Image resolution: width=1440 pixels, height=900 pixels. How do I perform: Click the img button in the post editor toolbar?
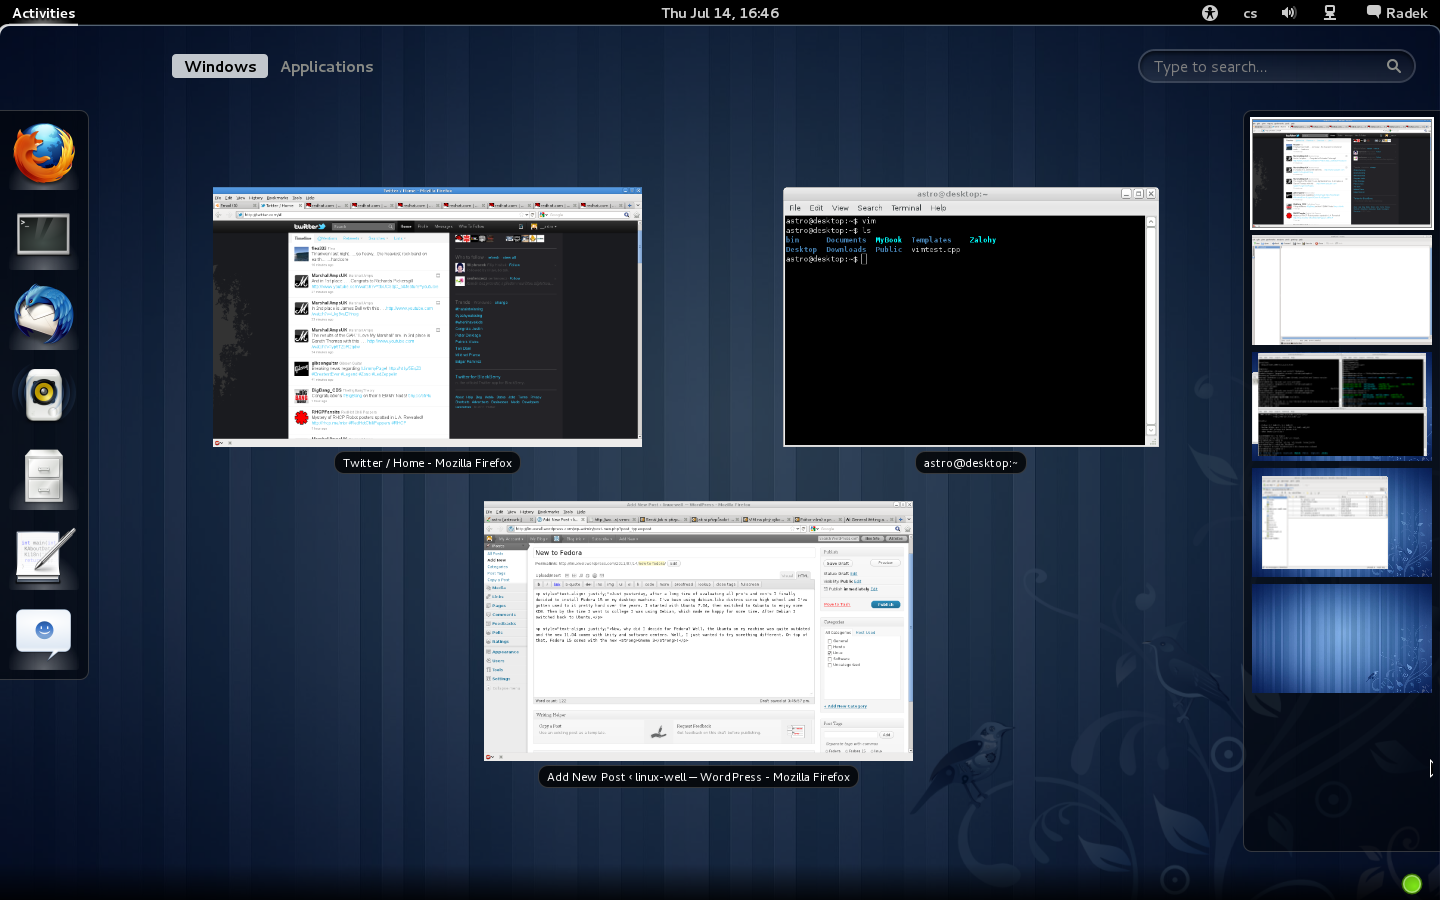click(x=610, y=582)
